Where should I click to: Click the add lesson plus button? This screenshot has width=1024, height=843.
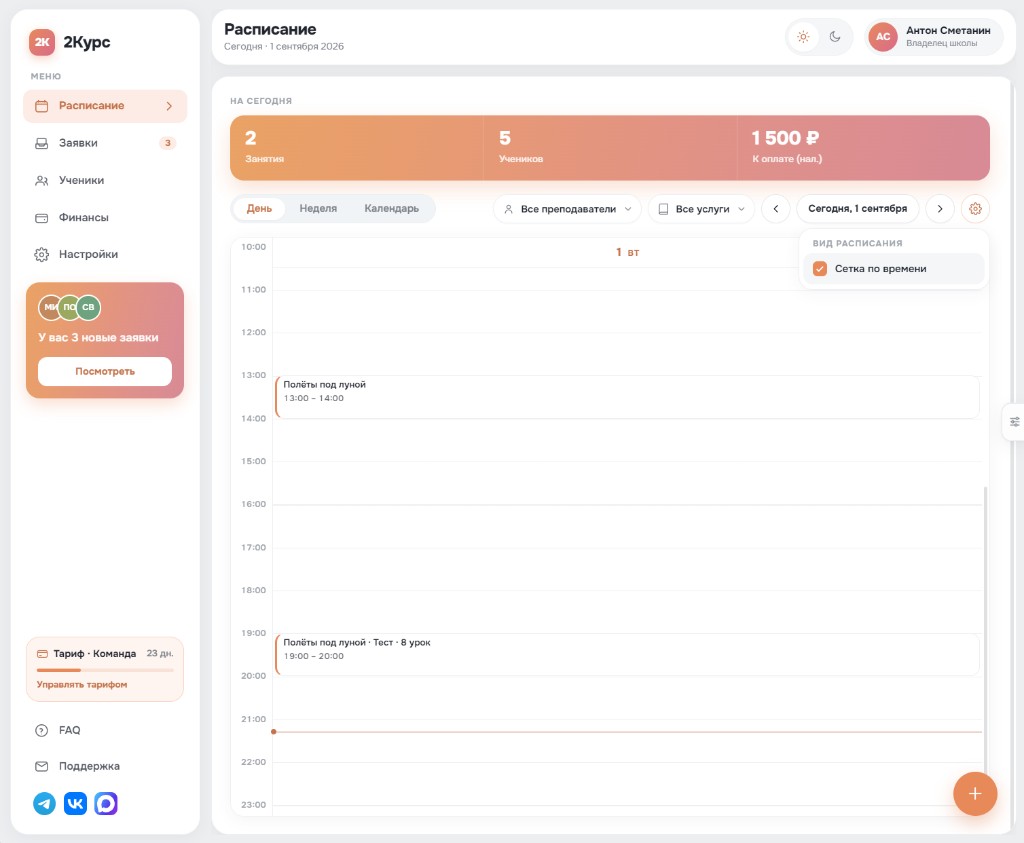975,794
